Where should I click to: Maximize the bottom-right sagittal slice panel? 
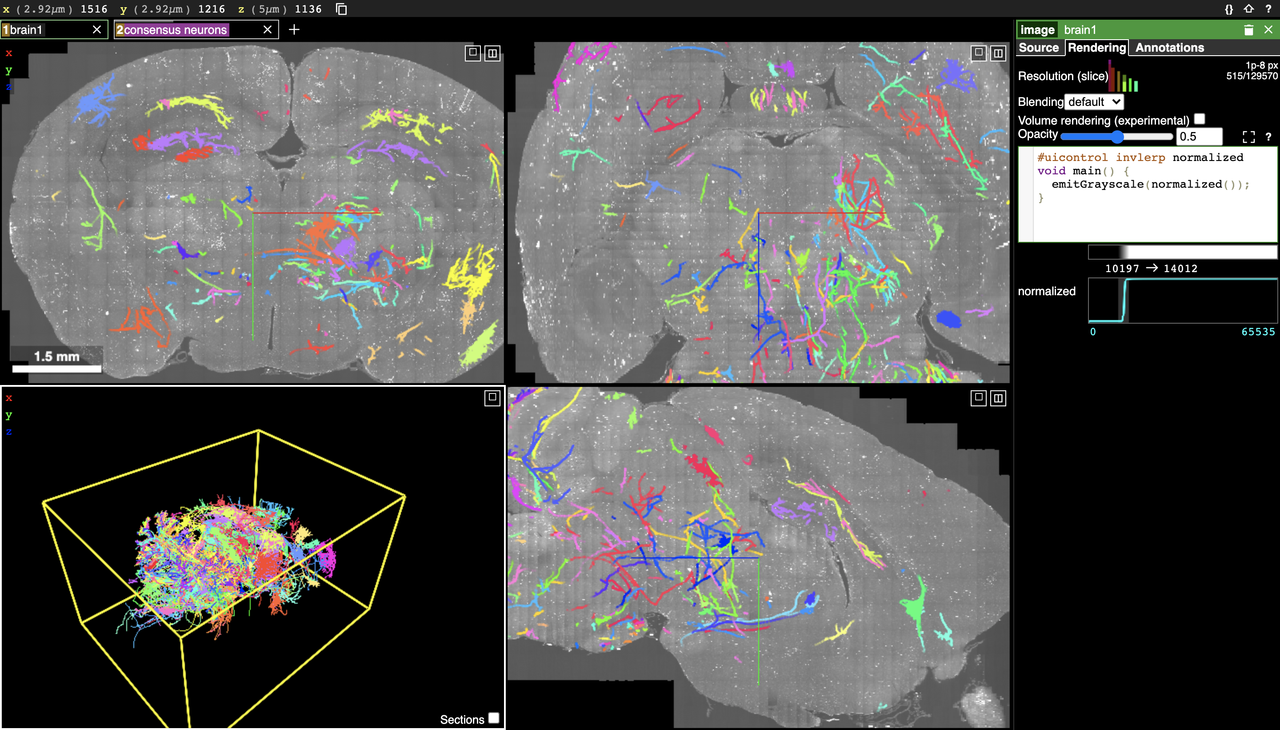point(979,398)
